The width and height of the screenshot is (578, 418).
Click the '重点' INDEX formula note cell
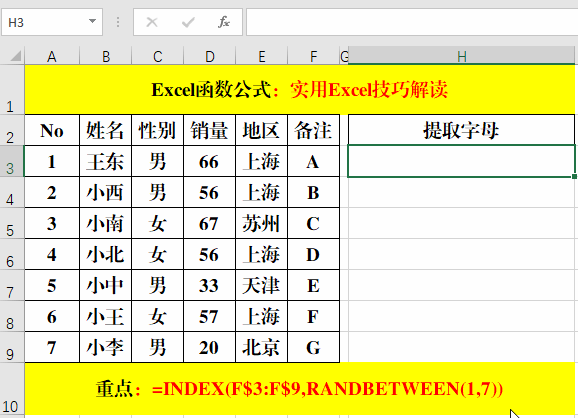coord(299,389)
